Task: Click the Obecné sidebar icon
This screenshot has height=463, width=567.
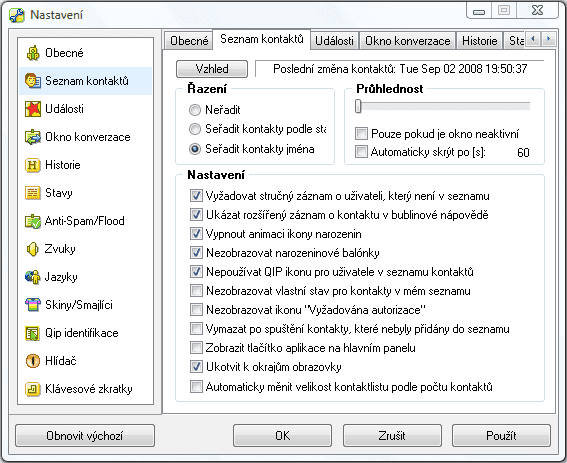Action: coord(33,53)
